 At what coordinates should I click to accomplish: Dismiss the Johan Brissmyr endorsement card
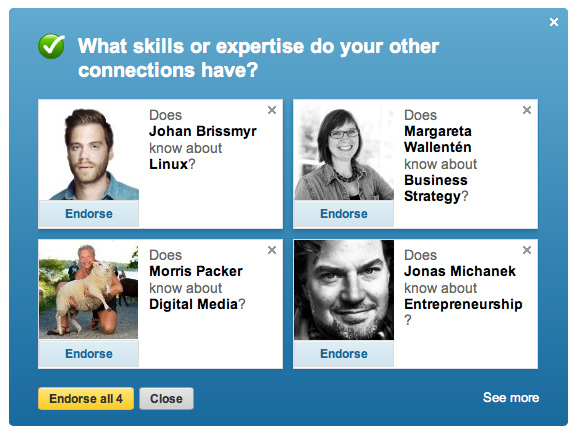coord(272,110)
